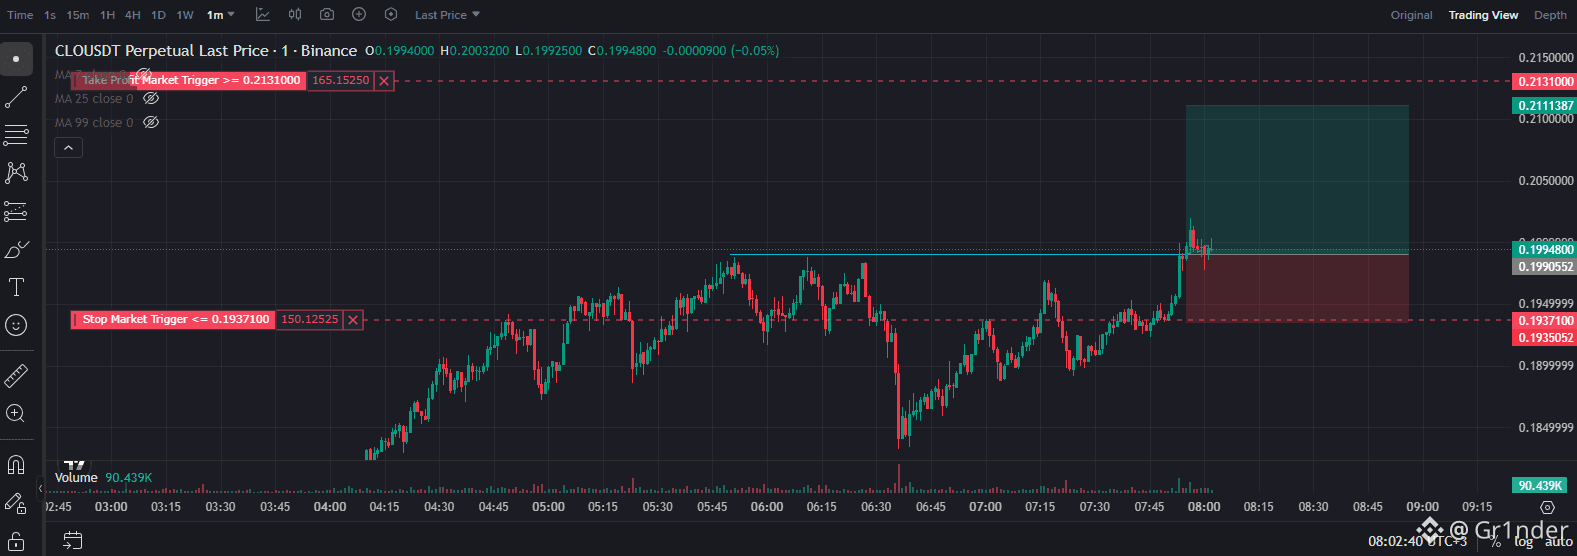Select the brush drawing tool

(16, 249)
